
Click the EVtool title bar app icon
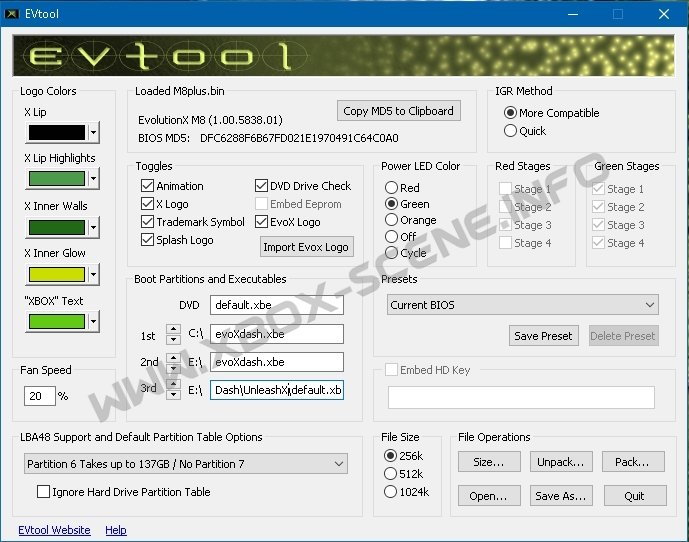pyautogui.click(x=11, y=14)
